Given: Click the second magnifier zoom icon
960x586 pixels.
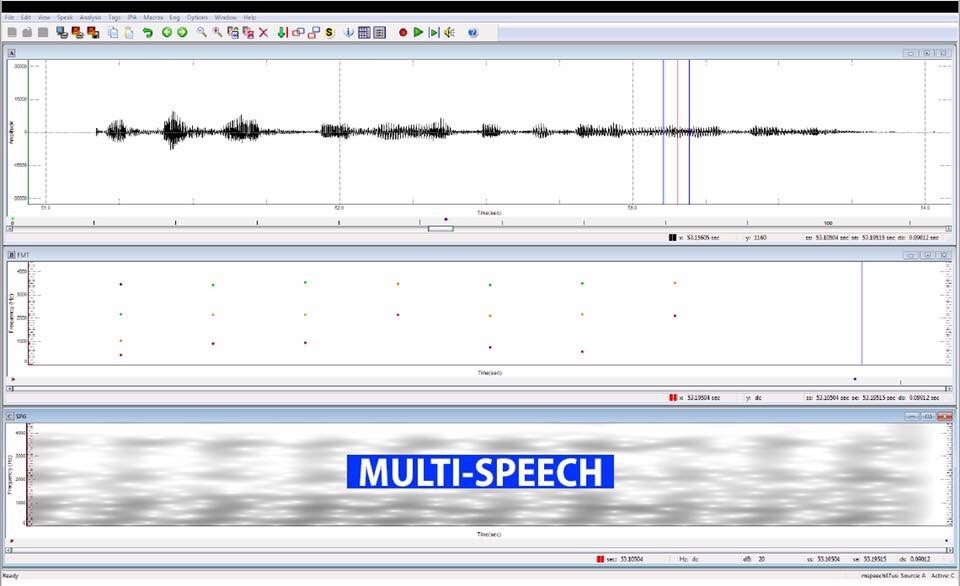Looking at the screenshot, I should [x=217, y=32].
